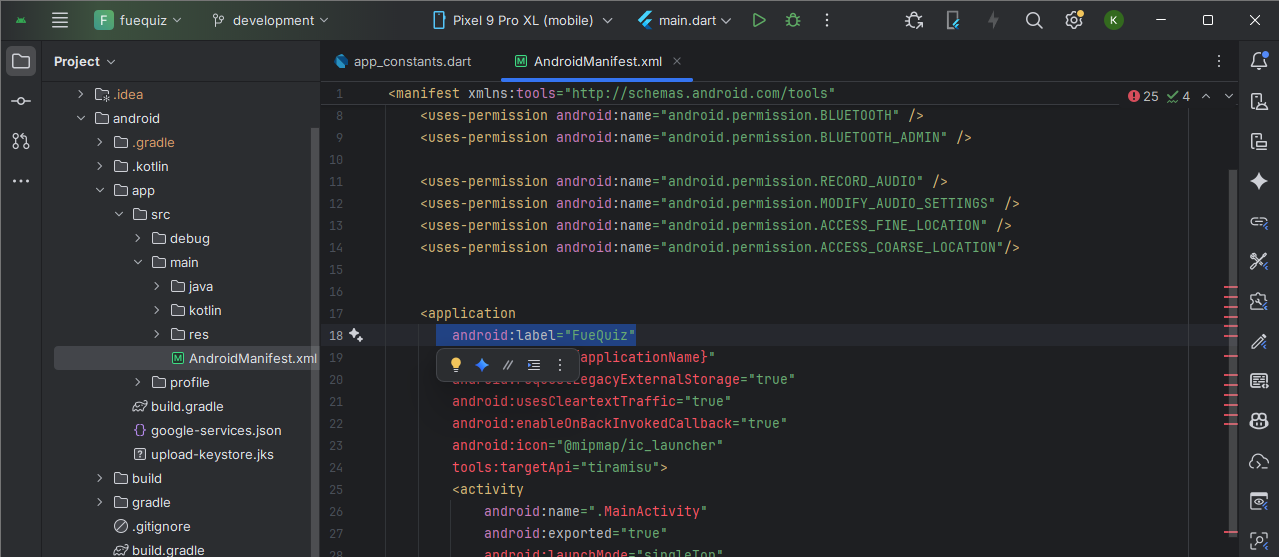
Task: Click the lightbulb quick-fix icon
Action: coord(456,365)
